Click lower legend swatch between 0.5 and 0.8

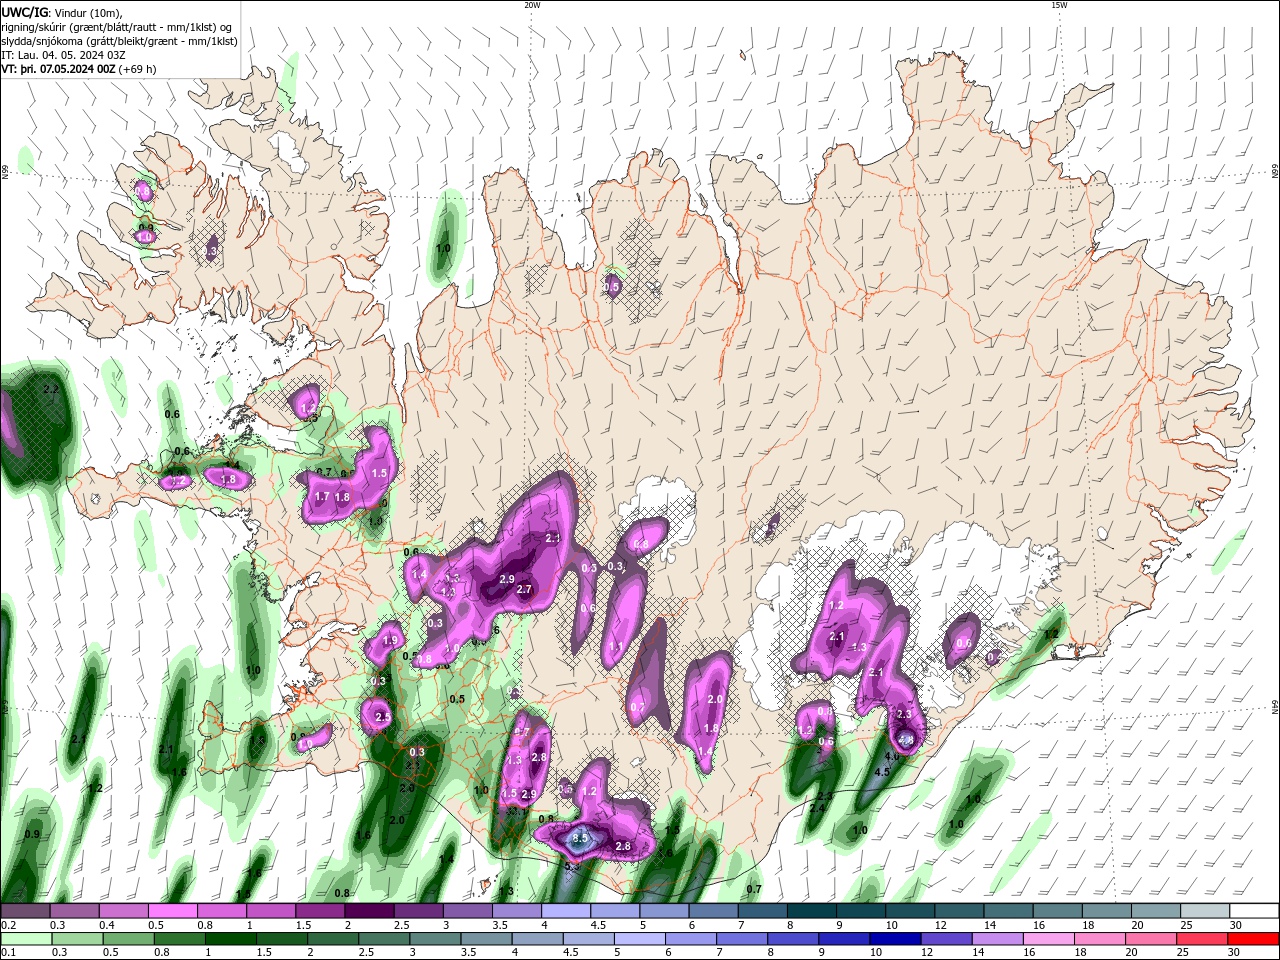[129, 939]
